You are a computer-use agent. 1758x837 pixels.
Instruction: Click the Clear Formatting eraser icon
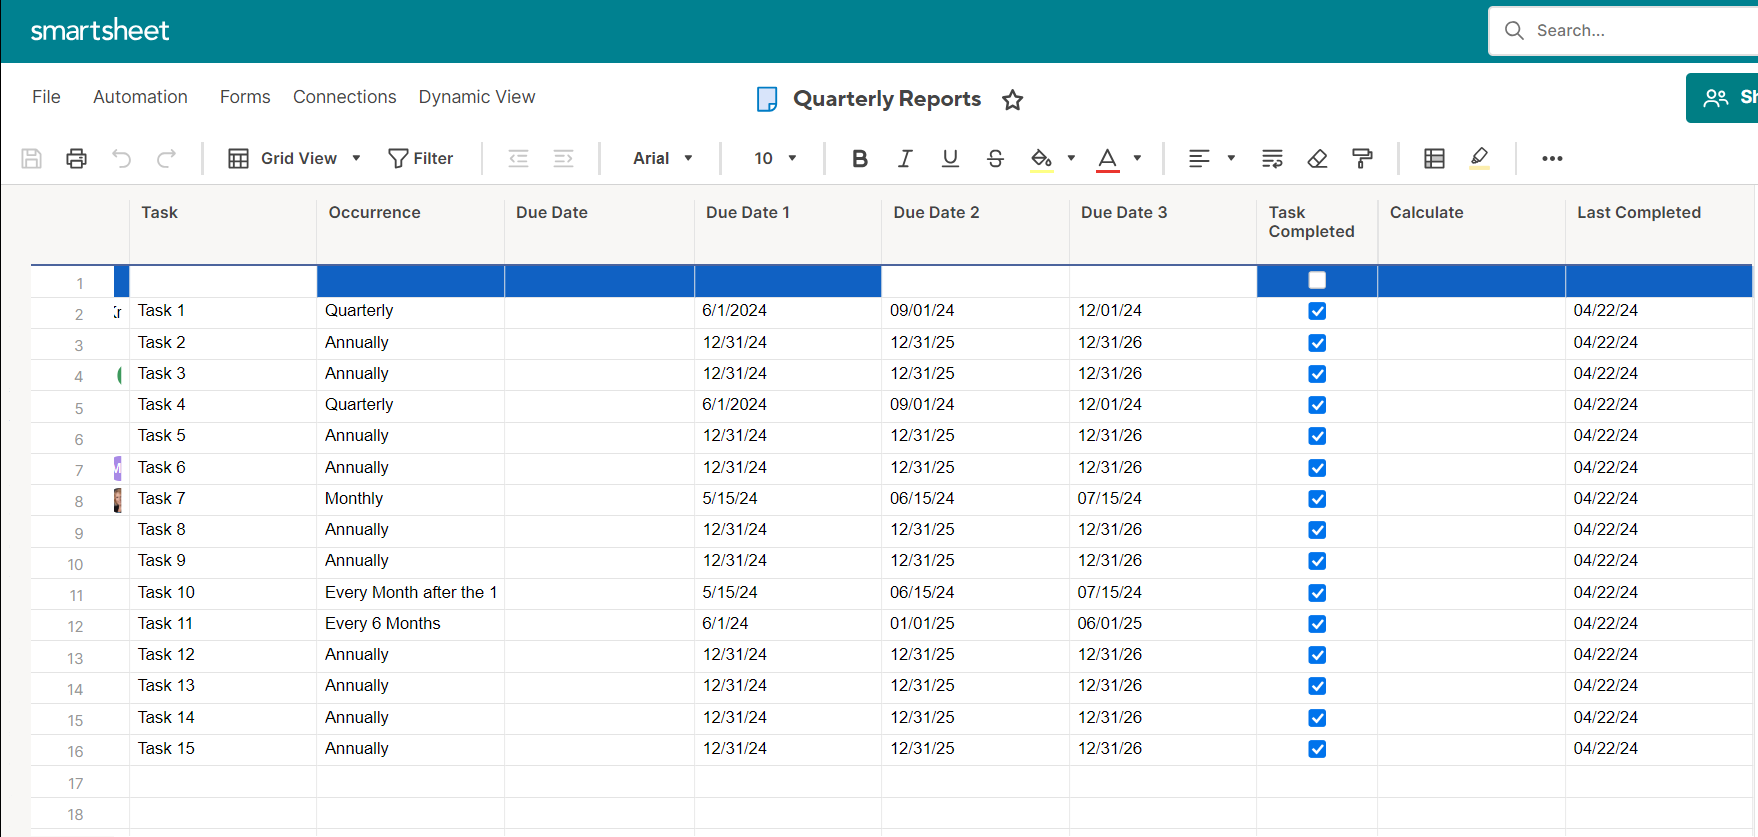pos(1317,158)
